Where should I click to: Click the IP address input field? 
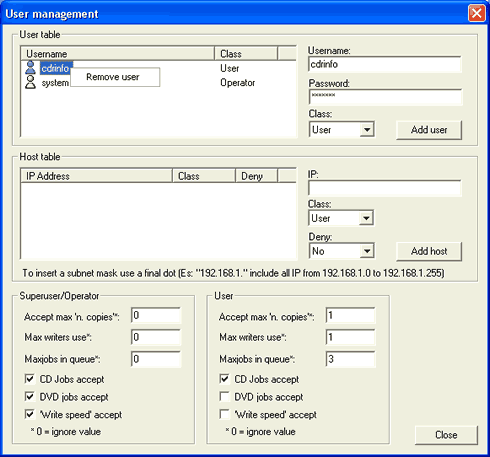[385, 188]
